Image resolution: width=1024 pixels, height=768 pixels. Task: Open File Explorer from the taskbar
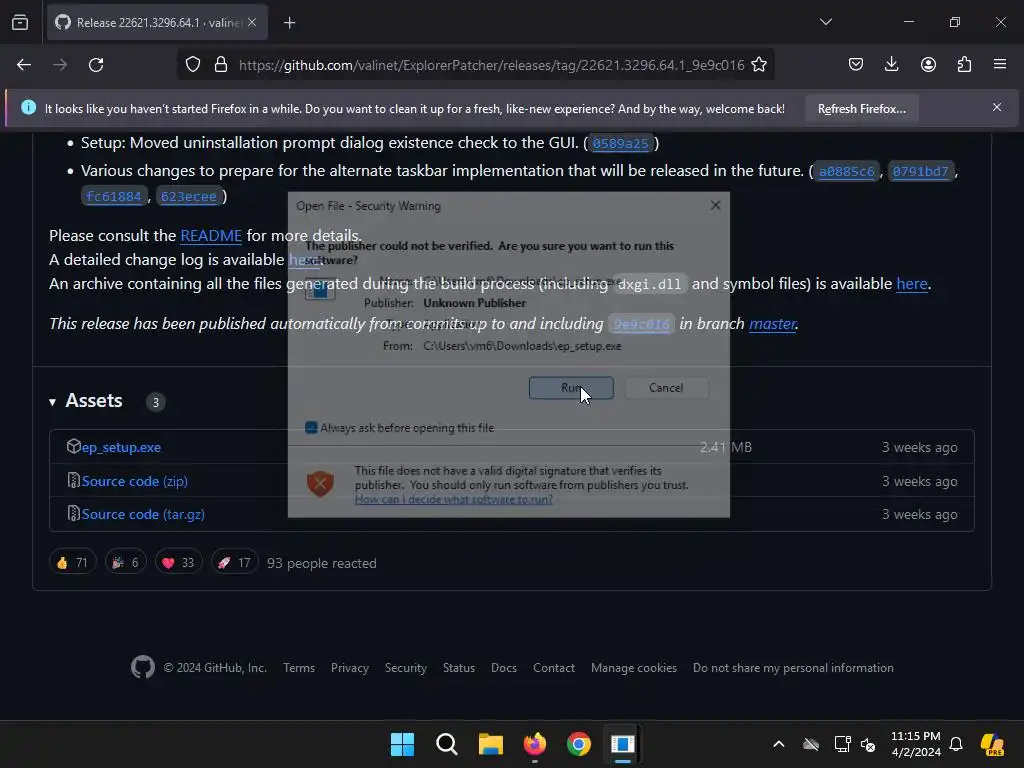(490, 744)
